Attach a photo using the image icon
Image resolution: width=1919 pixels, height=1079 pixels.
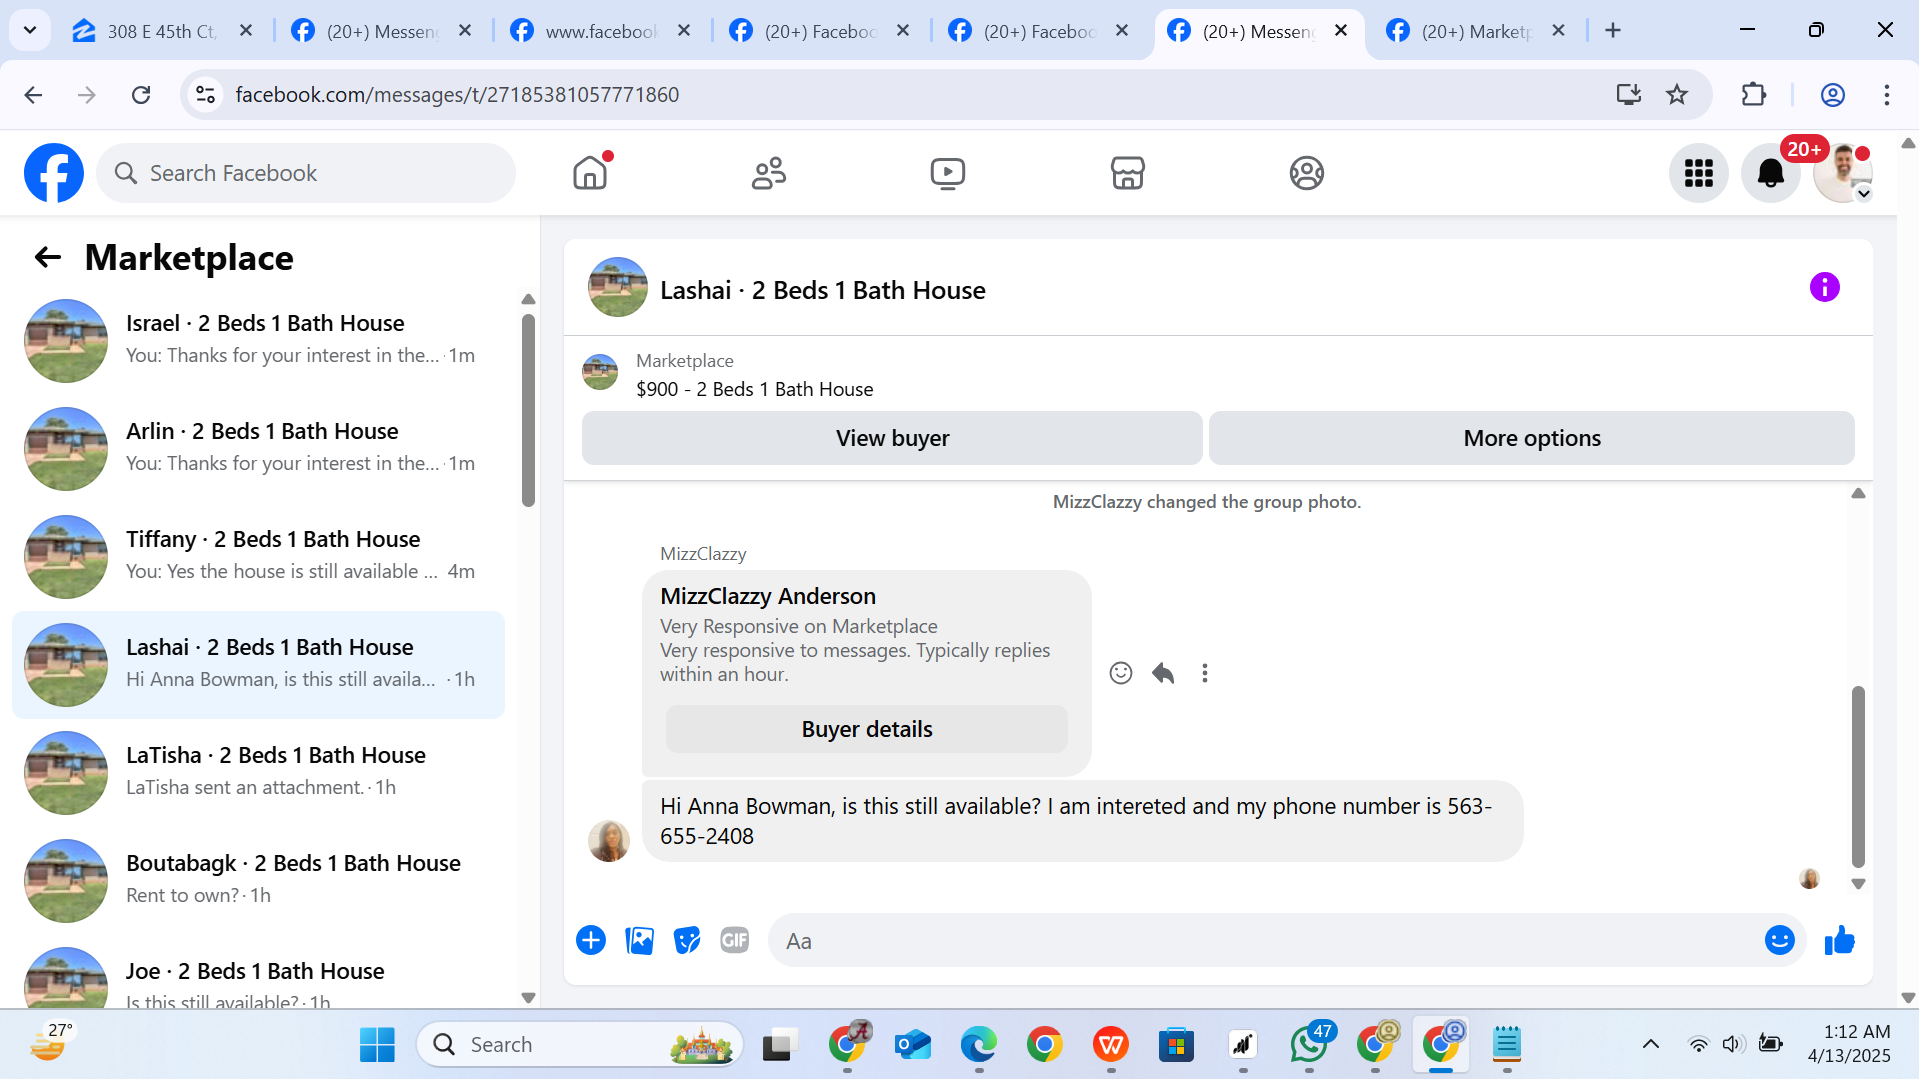click(x=639, y=940)
